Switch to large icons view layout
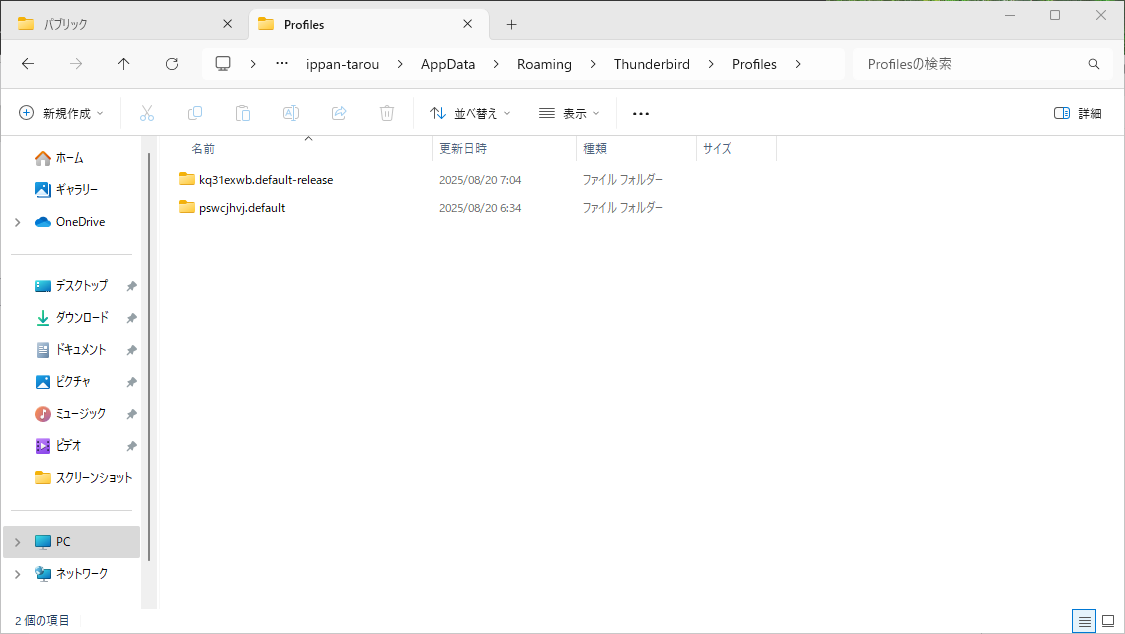Image resolution: width=1125 pixels, height=634 pixels. [1108, 621]
